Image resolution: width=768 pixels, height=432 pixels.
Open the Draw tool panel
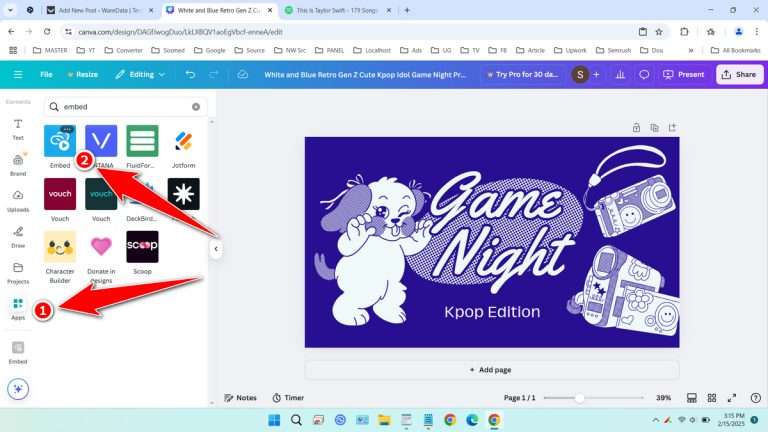(x=18, y=236)
